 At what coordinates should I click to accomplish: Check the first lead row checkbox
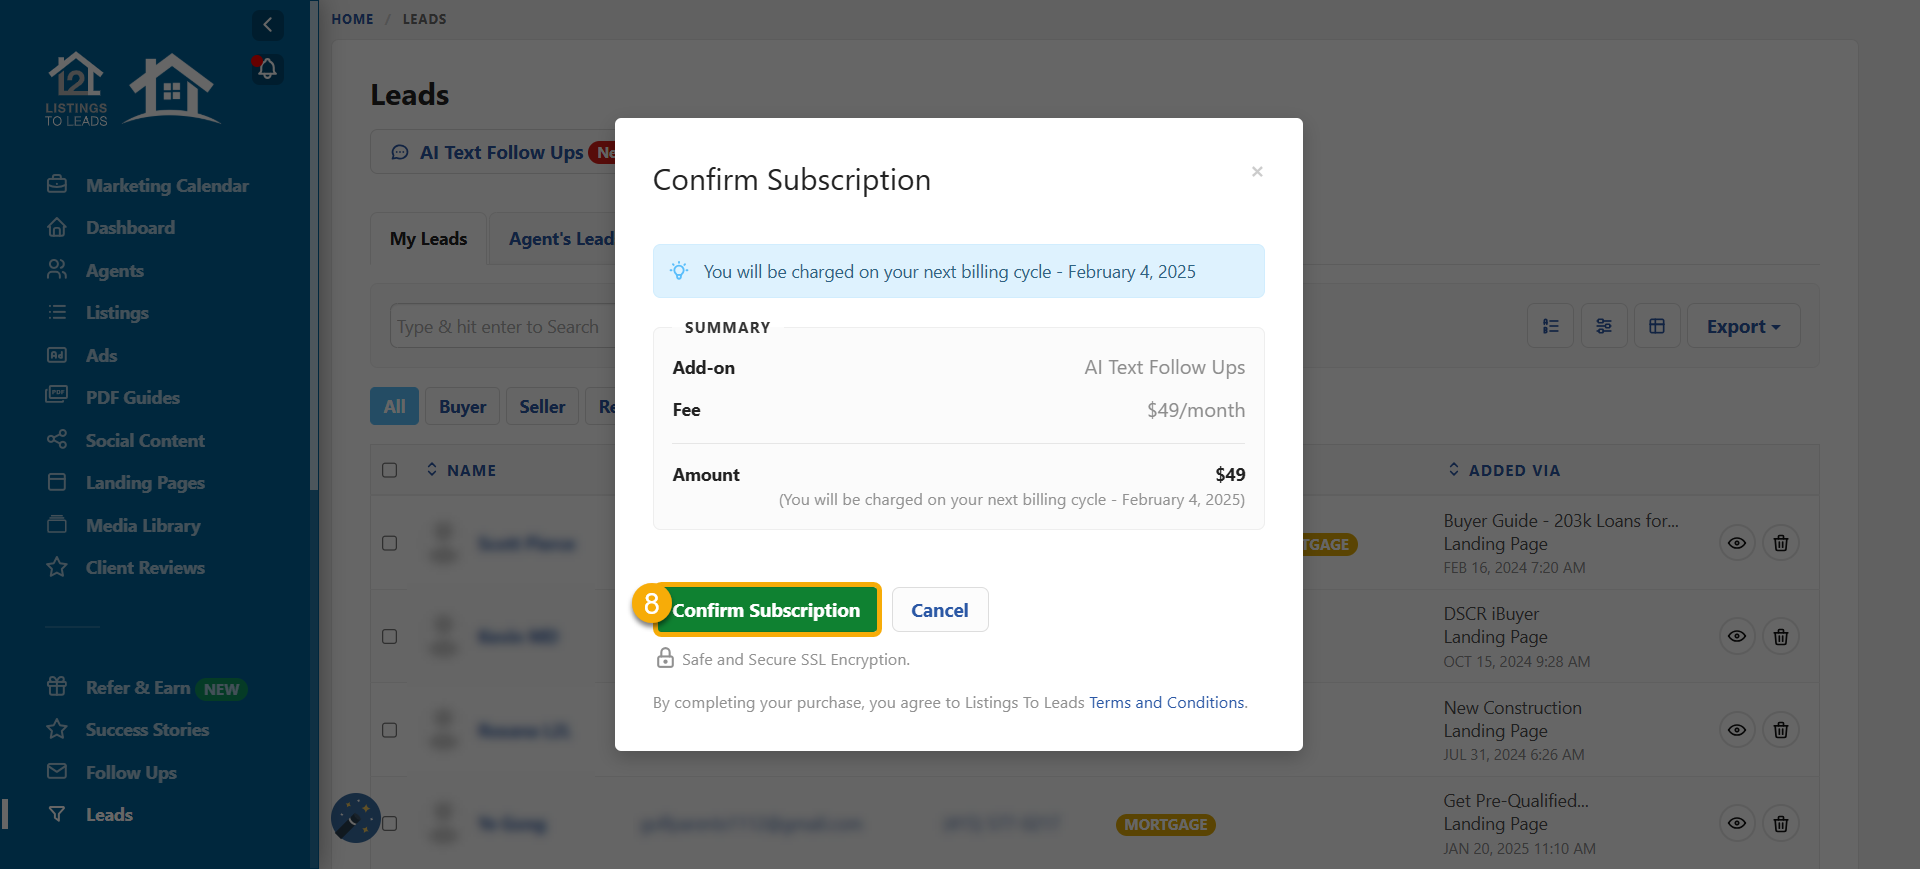point(390,543)
